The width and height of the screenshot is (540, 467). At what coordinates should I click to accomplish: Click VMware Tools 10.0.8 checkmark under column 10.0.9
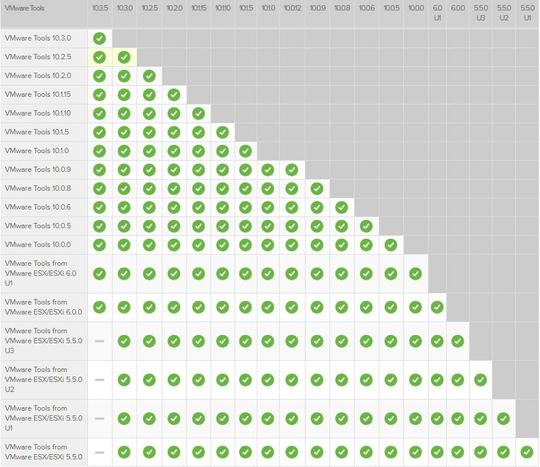(x=317, y=188)
